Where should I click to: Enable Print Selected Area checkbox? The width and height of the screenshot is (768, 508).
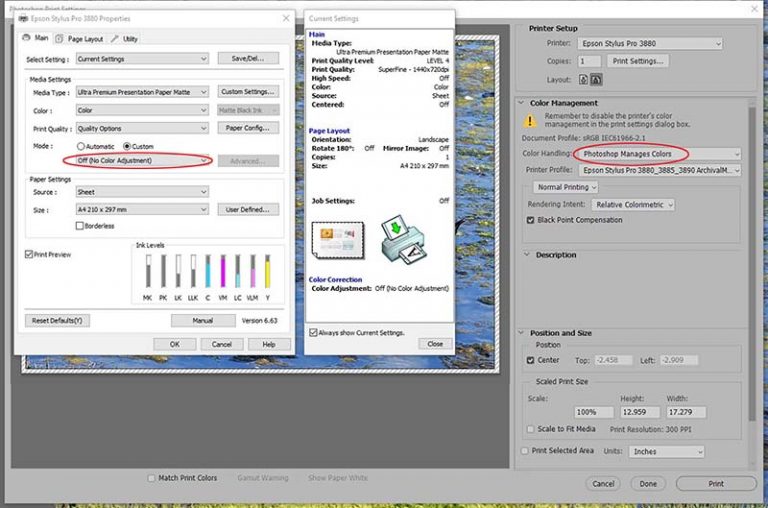(x=525, y=451)
